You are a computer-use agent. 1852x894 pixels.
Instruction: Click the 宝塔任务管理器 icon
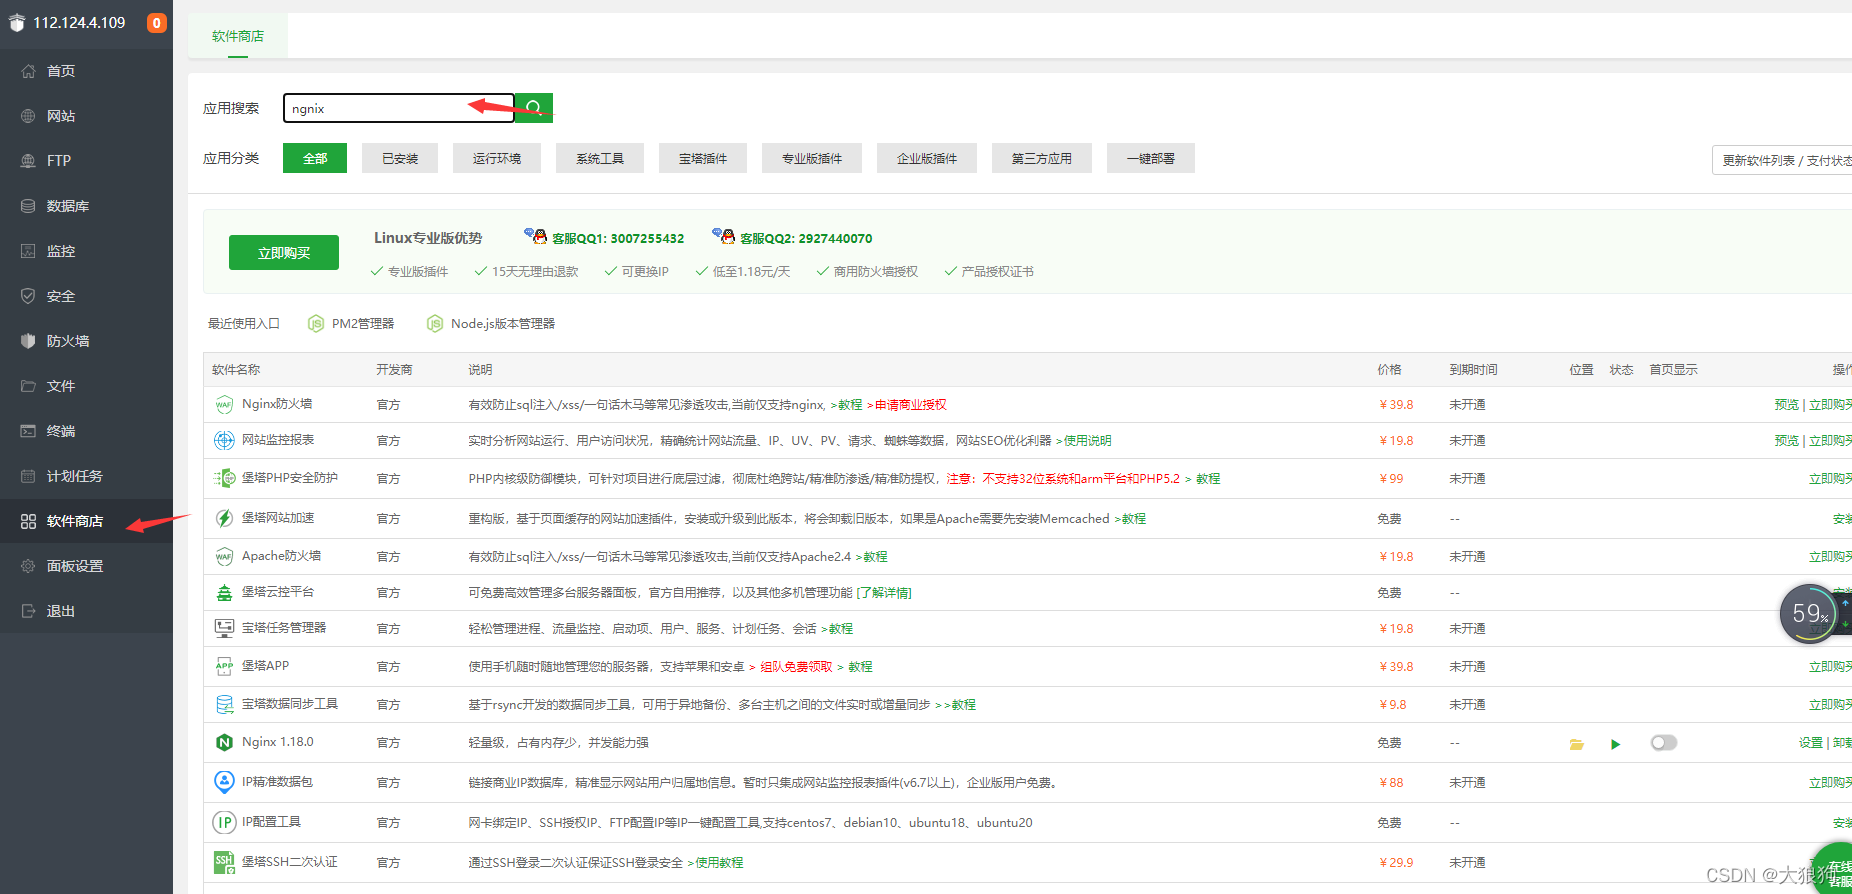point(224,628)
